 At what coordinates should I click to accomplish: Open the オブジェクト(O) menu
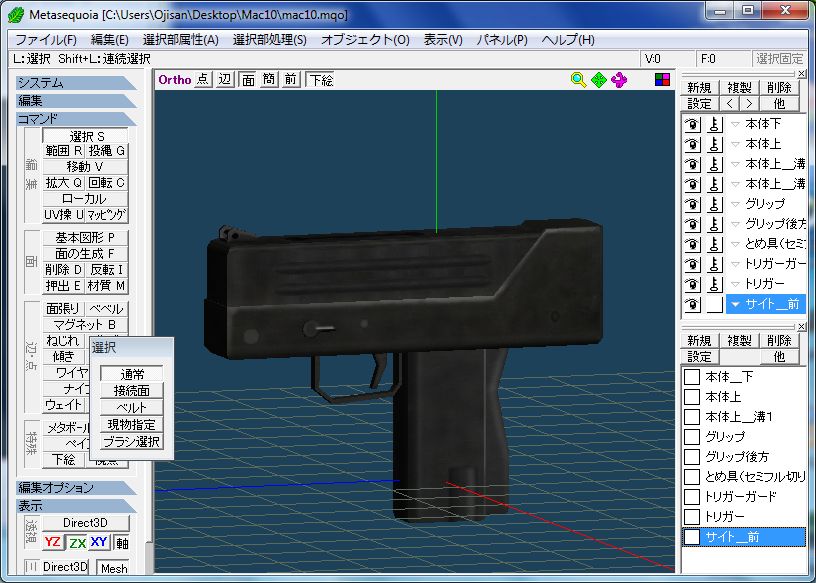365,40
